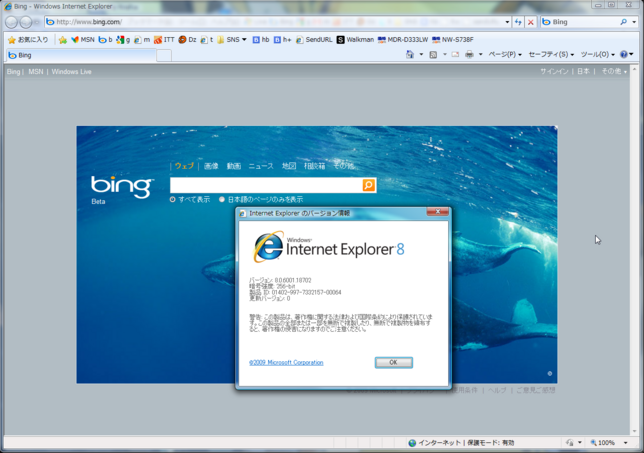
Task: Select the ウェブ search category
Action: pos(184,166)
